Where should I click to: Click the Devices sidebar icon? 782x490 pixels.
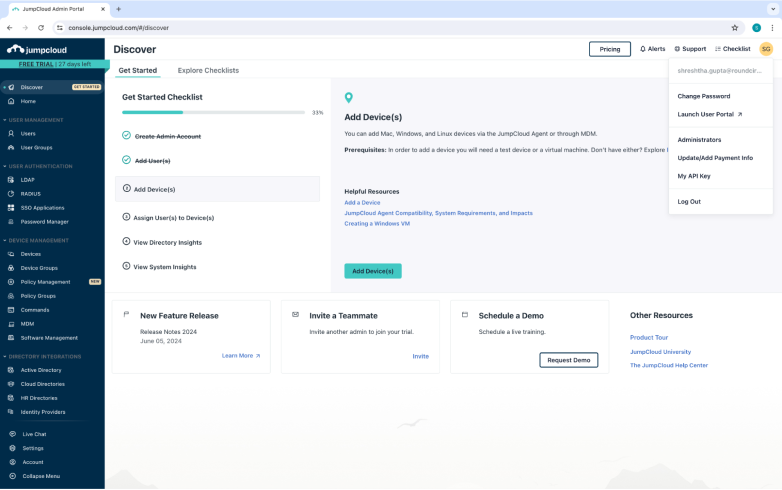click(x=11, y=254)
